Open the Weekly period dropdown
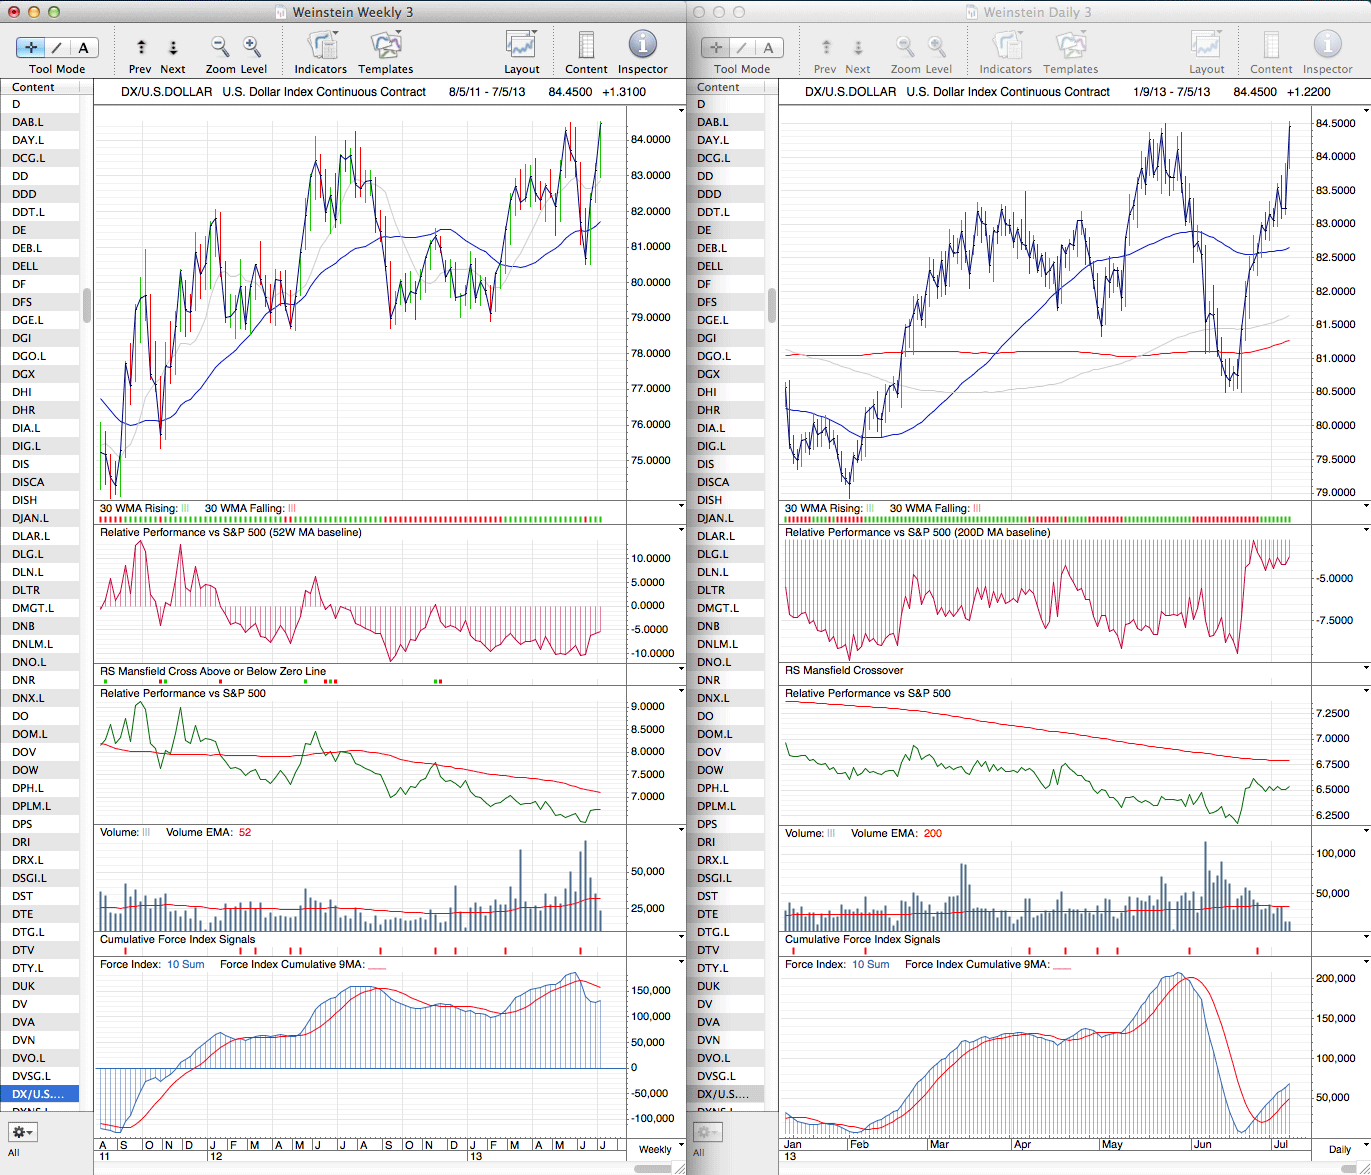The image size is (1371, 1175). (x=655, y=1149)
